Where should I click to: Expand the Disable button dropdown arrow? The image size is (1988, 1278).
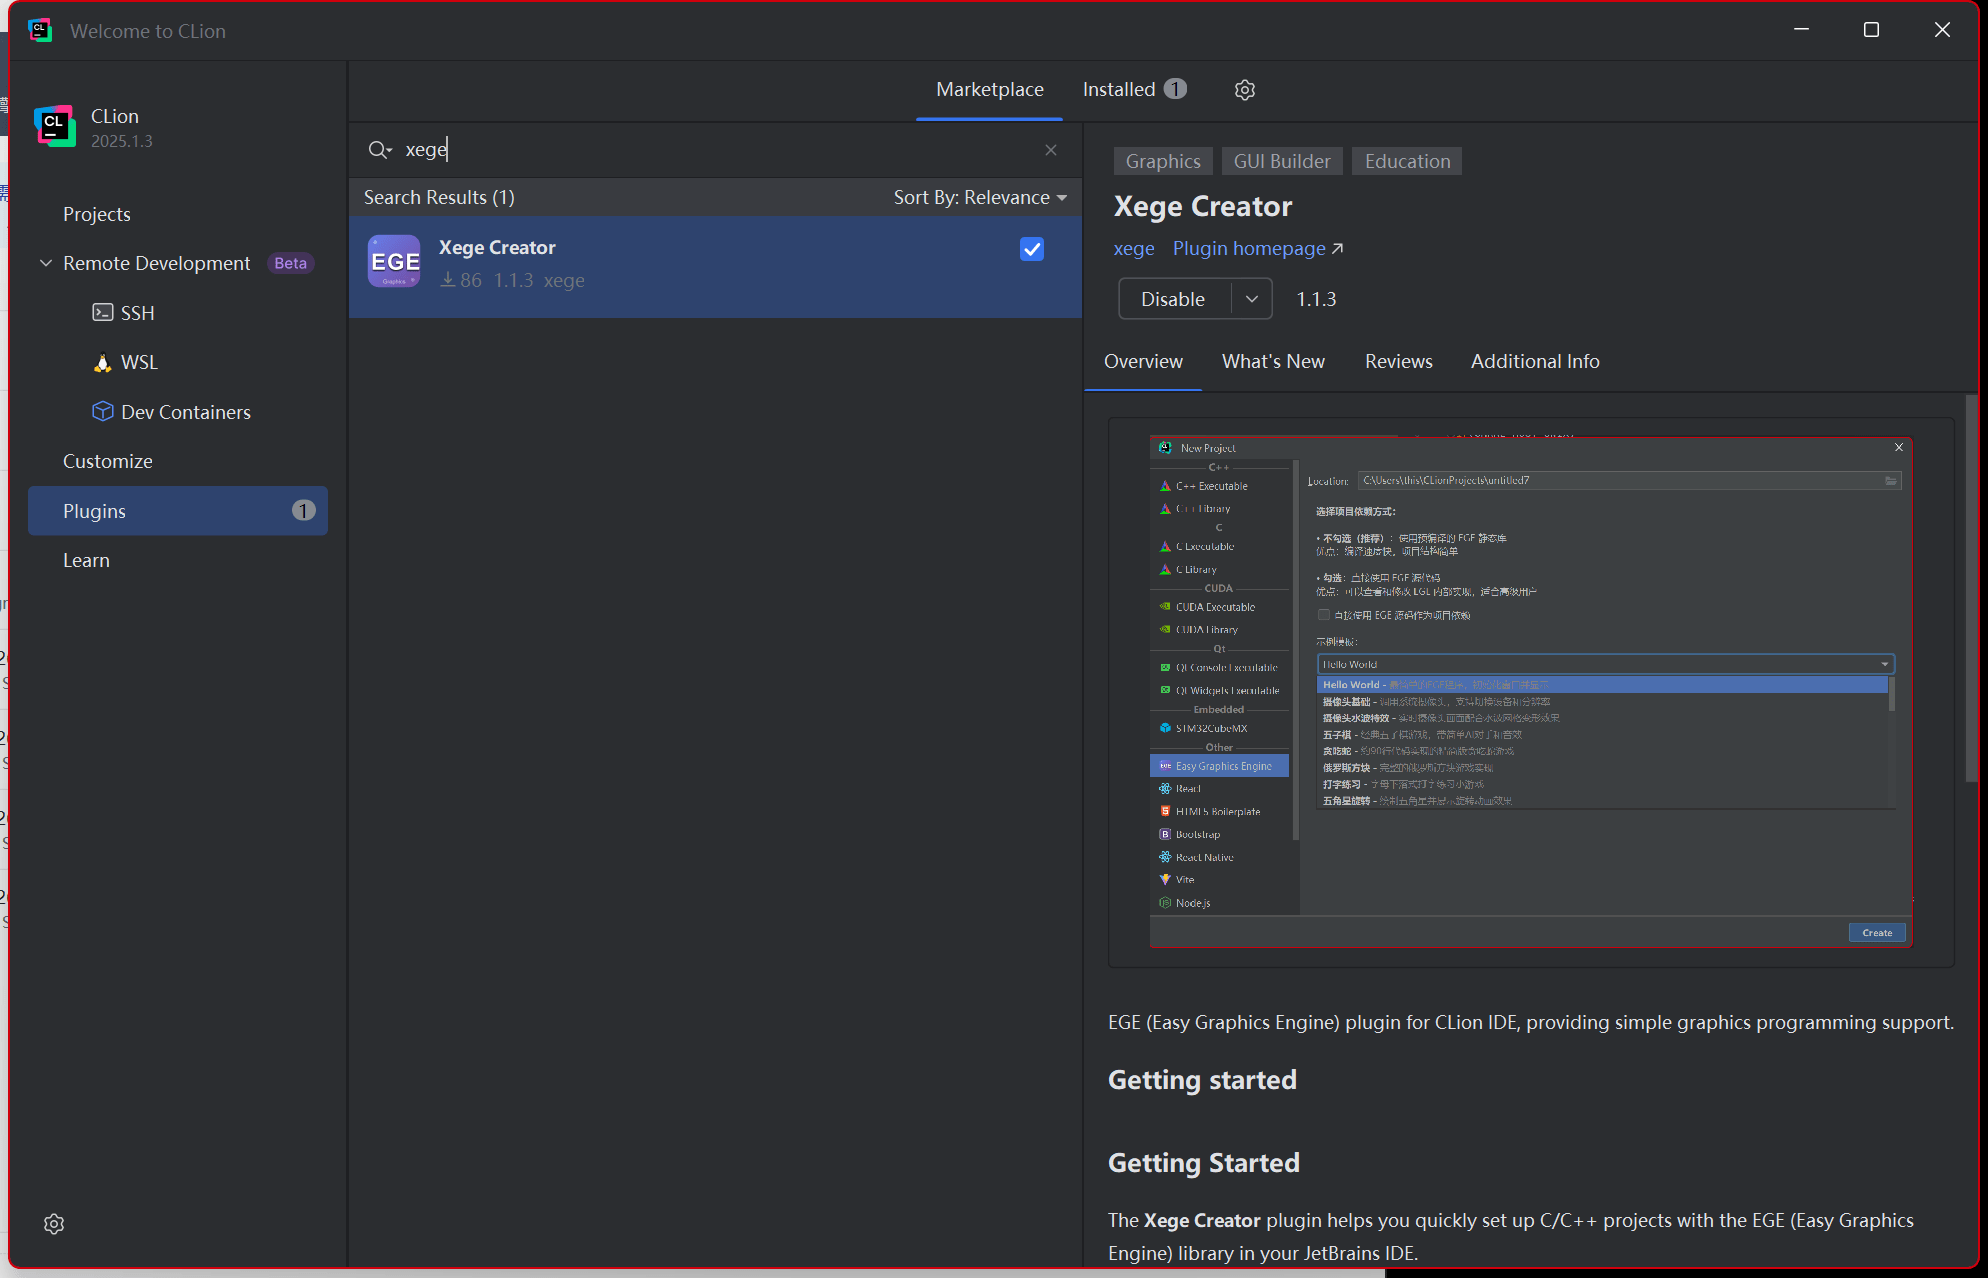[x=1251, y=299]
